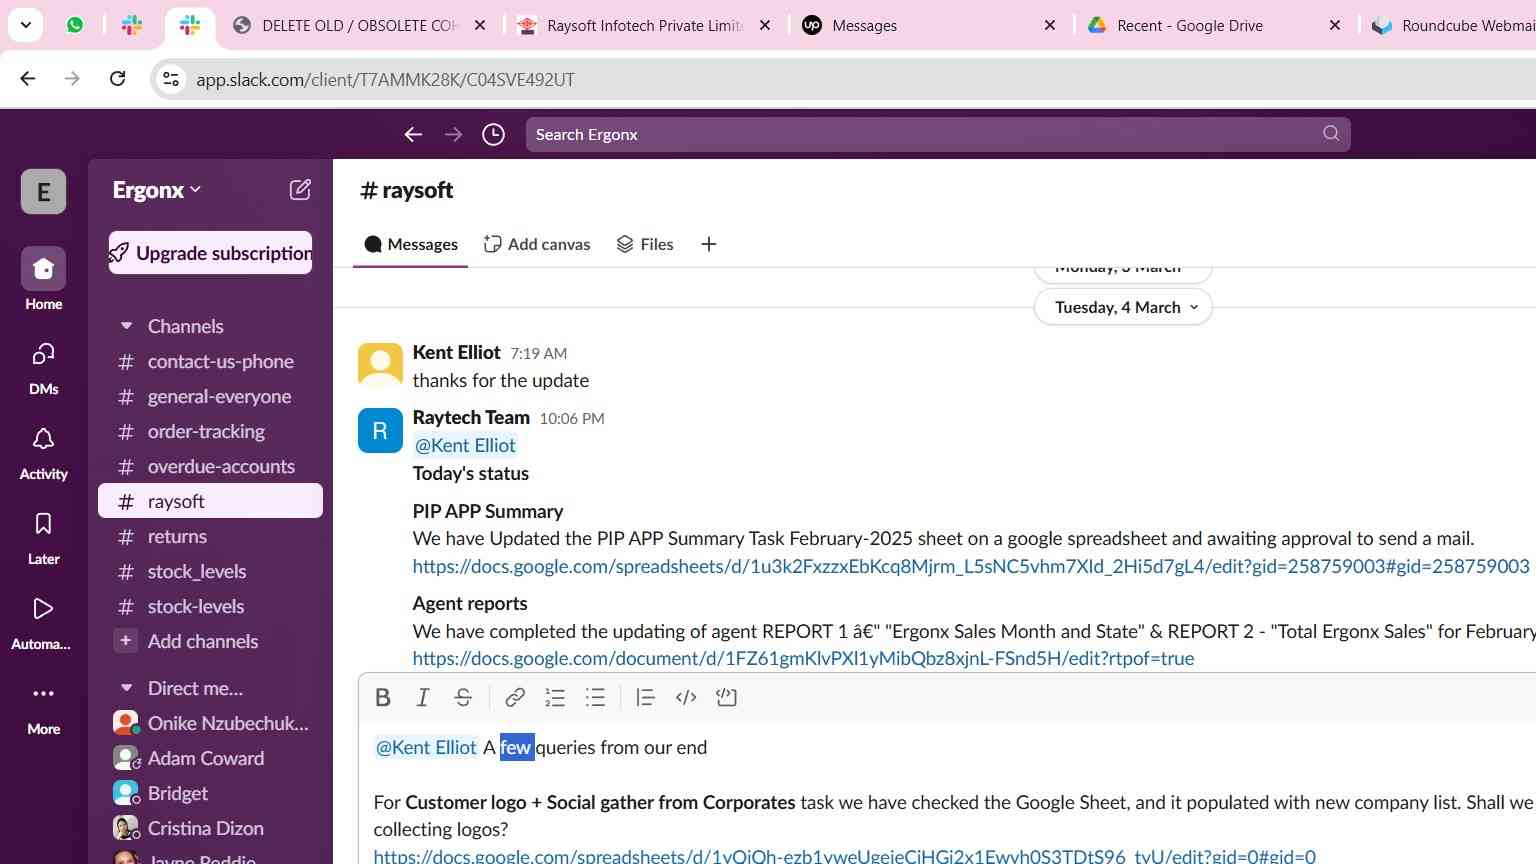Apply blockquote formatting in composer
Image resolution: width=1536 pixels, height=864 pixels.
pos(645,698)
